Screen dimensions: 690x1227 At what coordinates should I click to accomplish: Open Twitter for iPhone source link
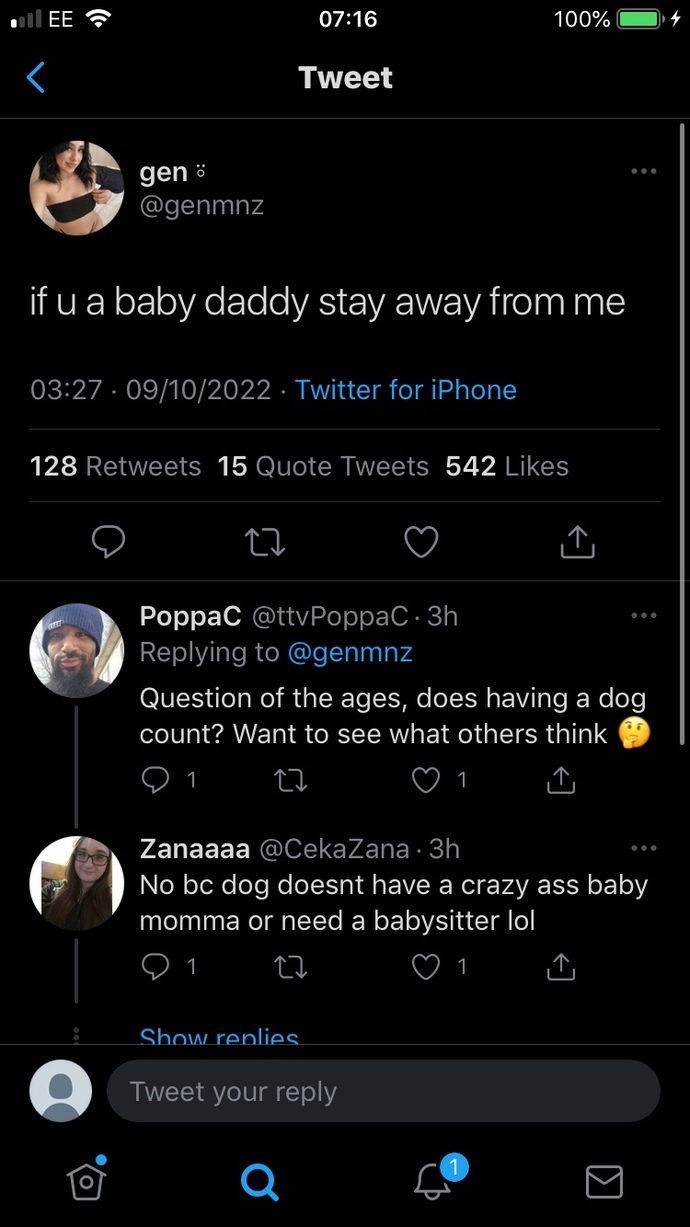[x=405, y=390]
